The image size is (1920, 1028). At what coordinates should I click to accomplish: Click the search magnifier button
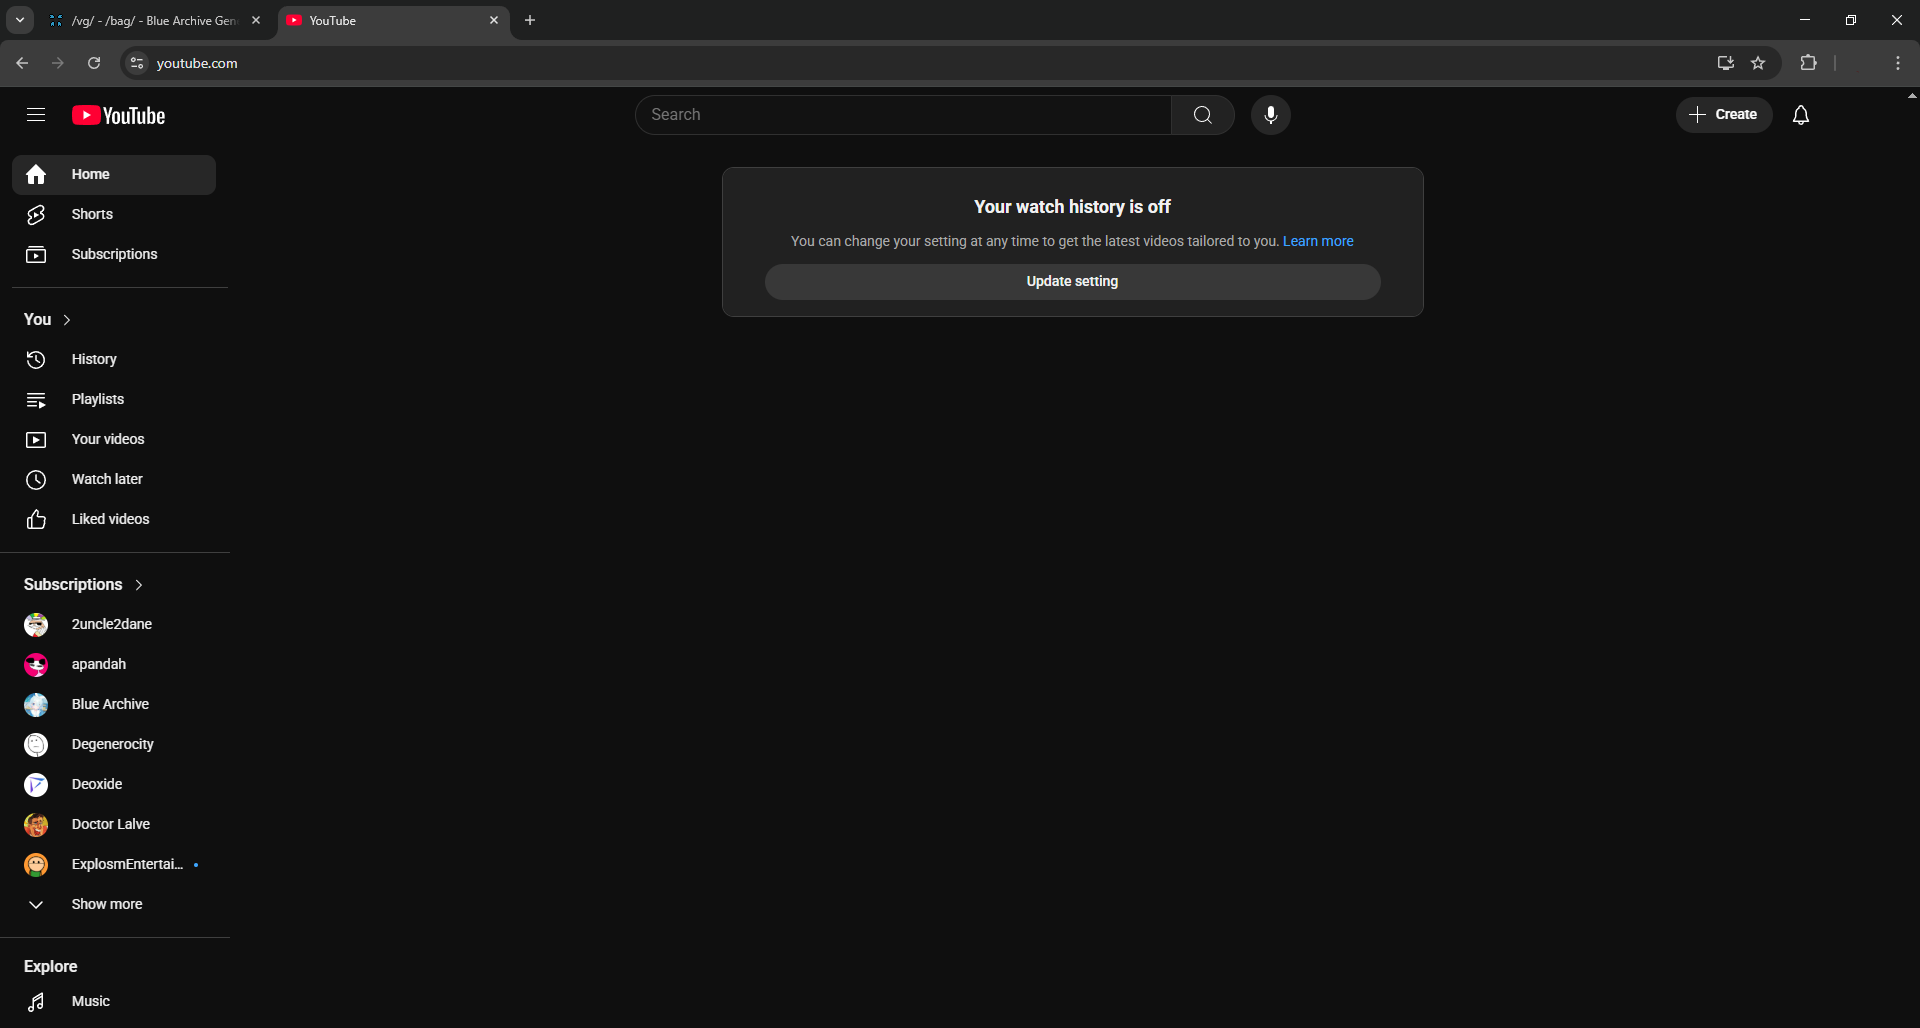(1203, 115)
